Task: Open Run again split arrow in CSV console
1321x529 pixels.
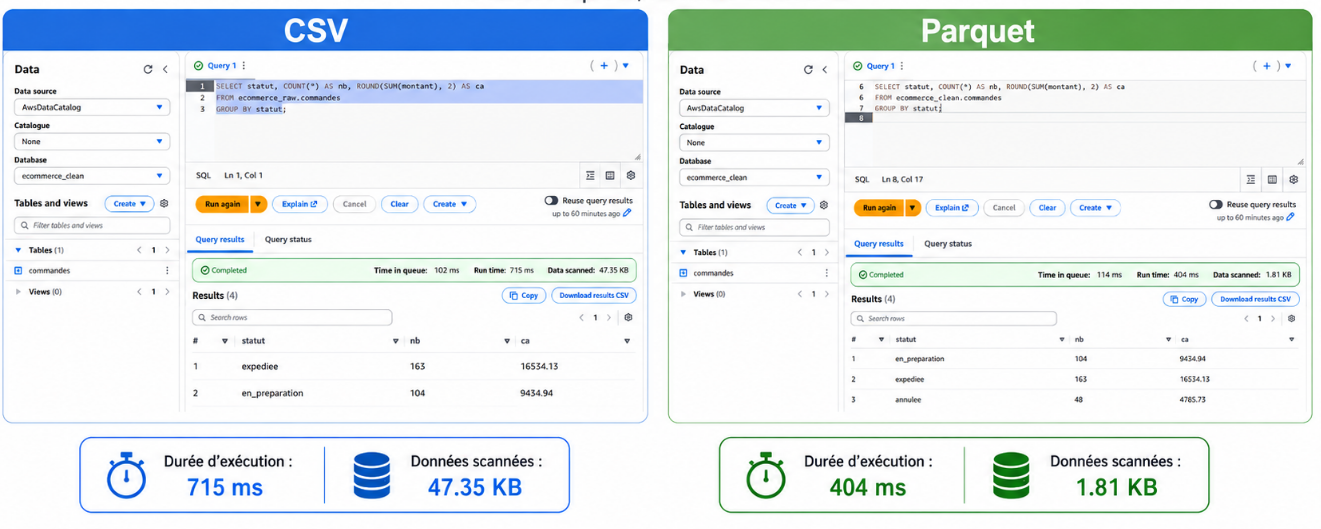Action: [258, 204]
